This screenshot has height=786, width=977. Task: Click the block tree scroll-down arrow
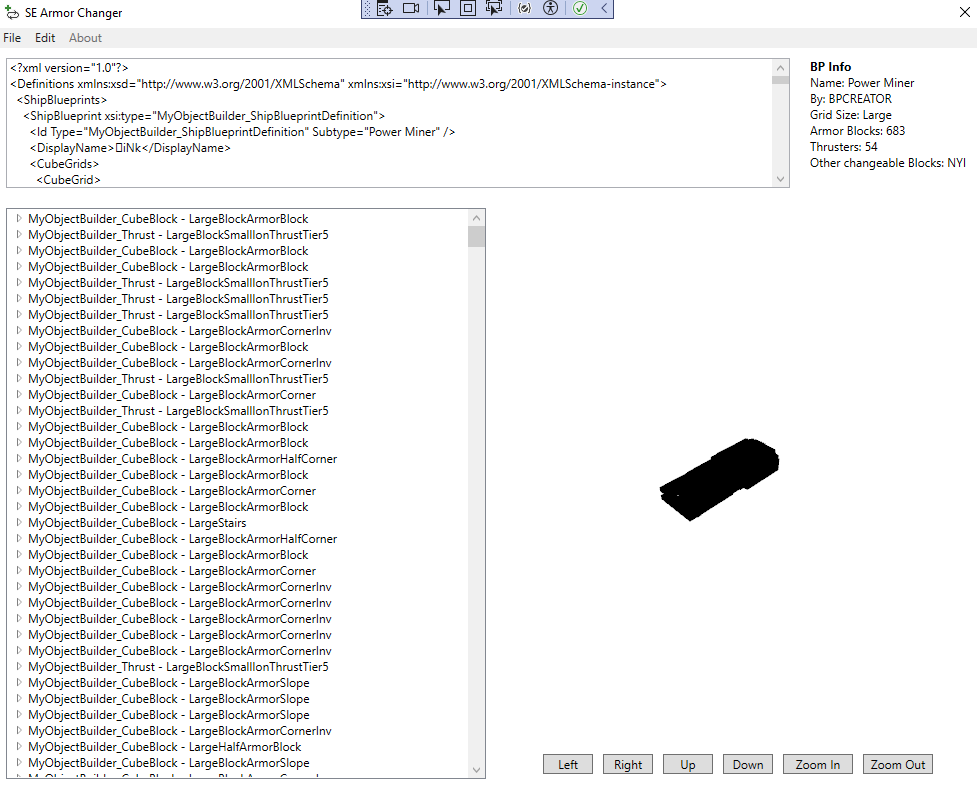476,770
